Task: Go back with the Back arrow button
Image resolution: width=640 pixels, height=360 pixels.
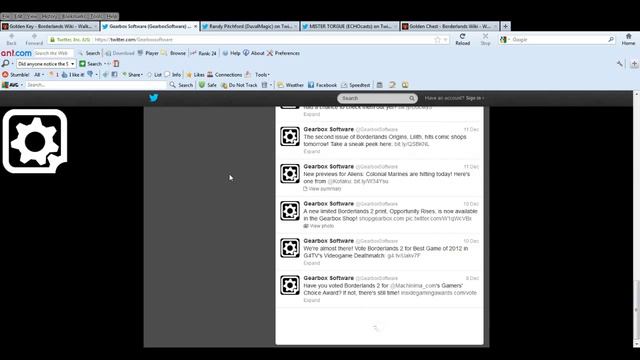Action: 11,39
